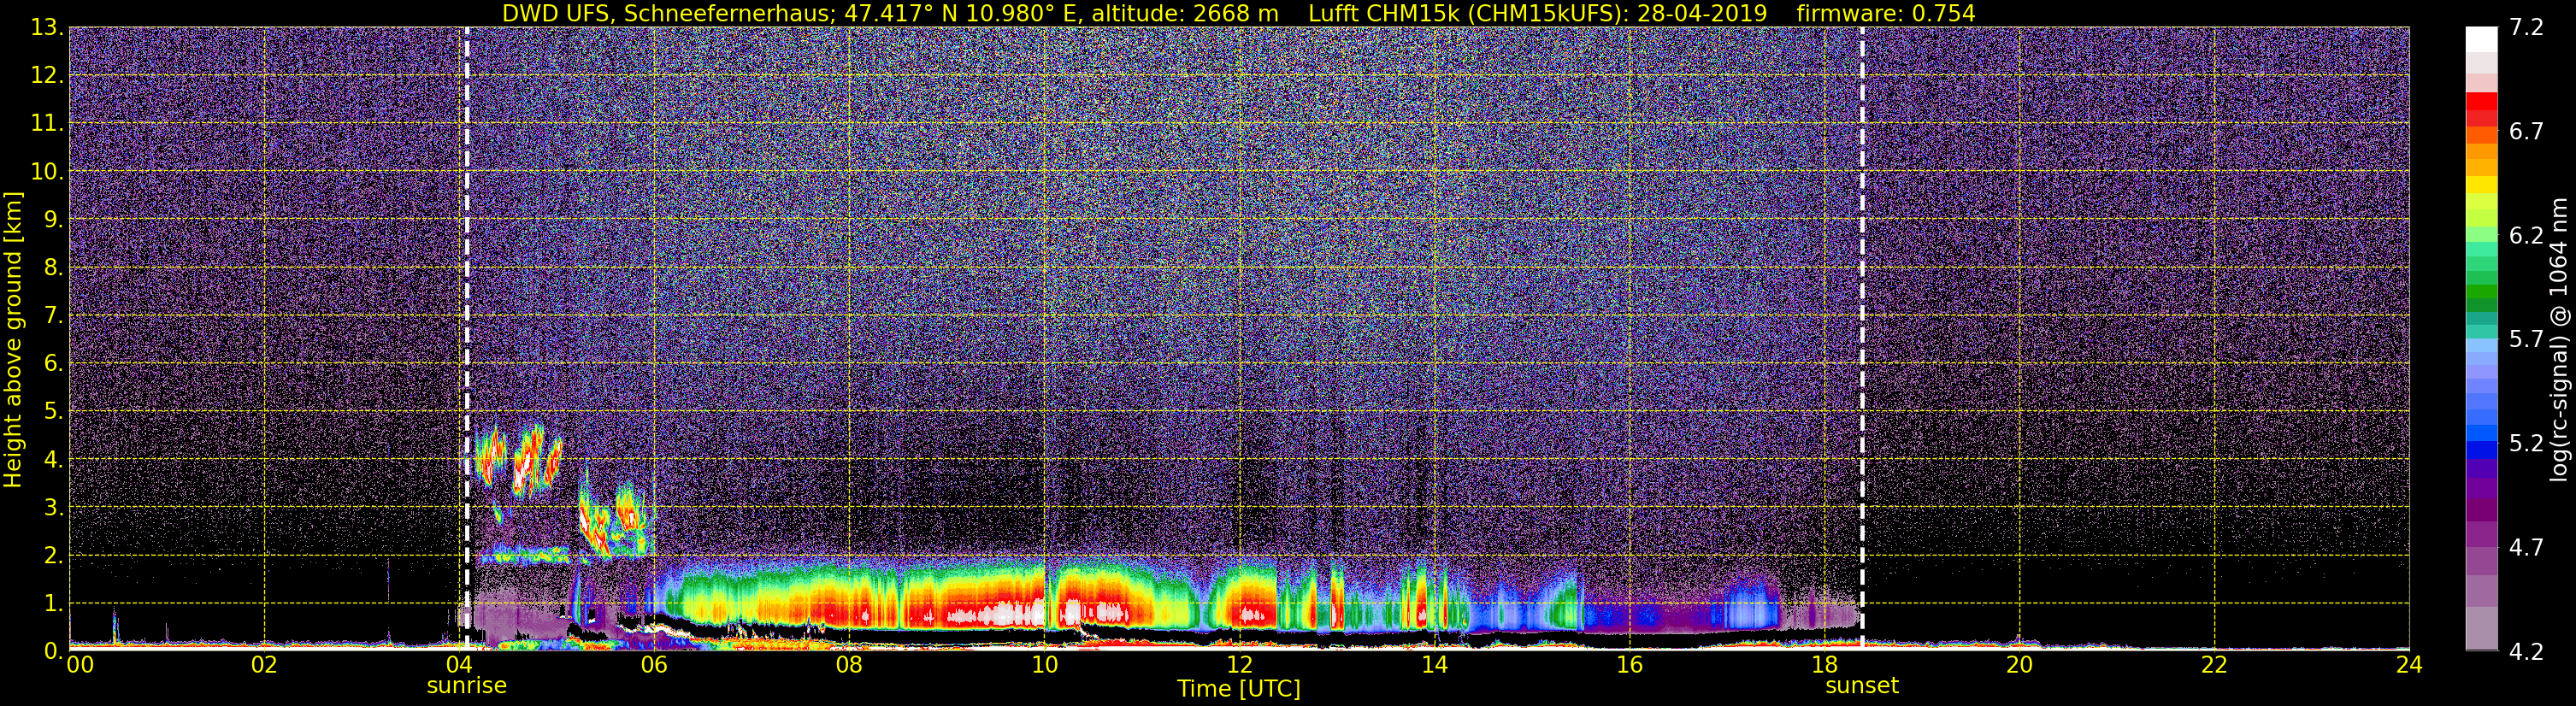Viewport: 2576px width, 706px height.
Task: Click the '20' time tick label
Action: (2019, 666)
